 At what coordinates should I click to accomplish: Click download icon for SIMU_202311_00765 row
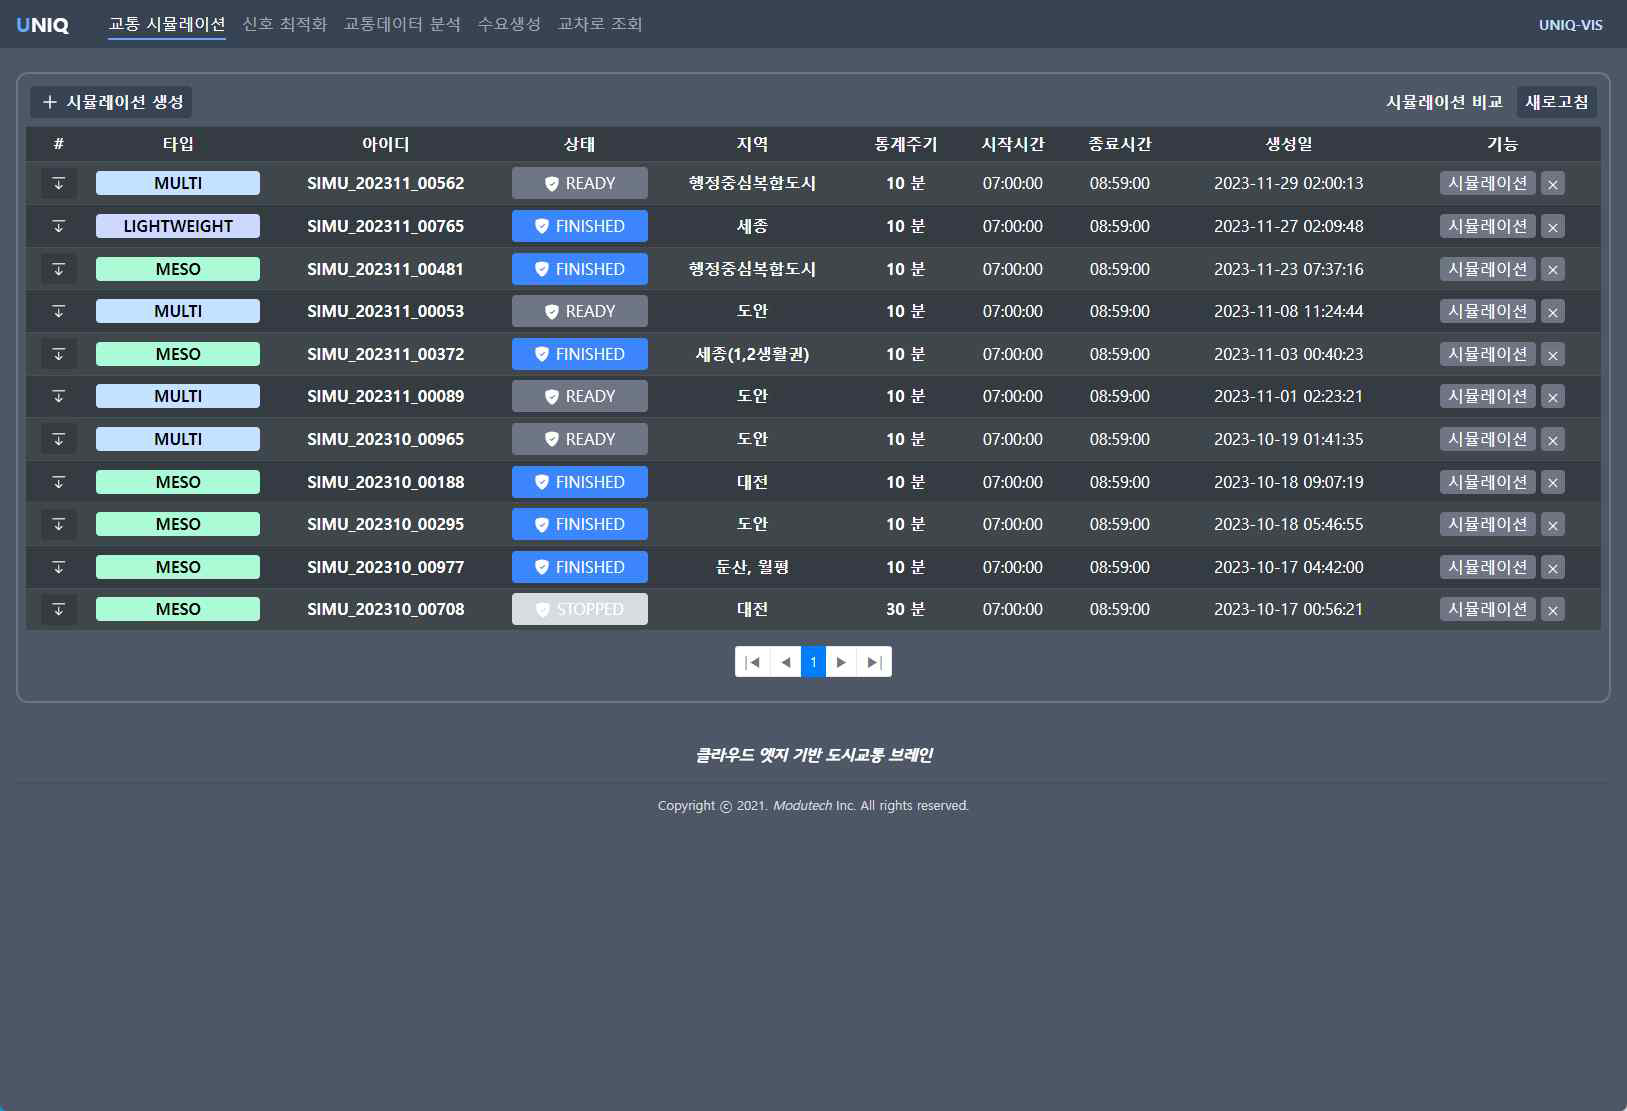(59, 226)
